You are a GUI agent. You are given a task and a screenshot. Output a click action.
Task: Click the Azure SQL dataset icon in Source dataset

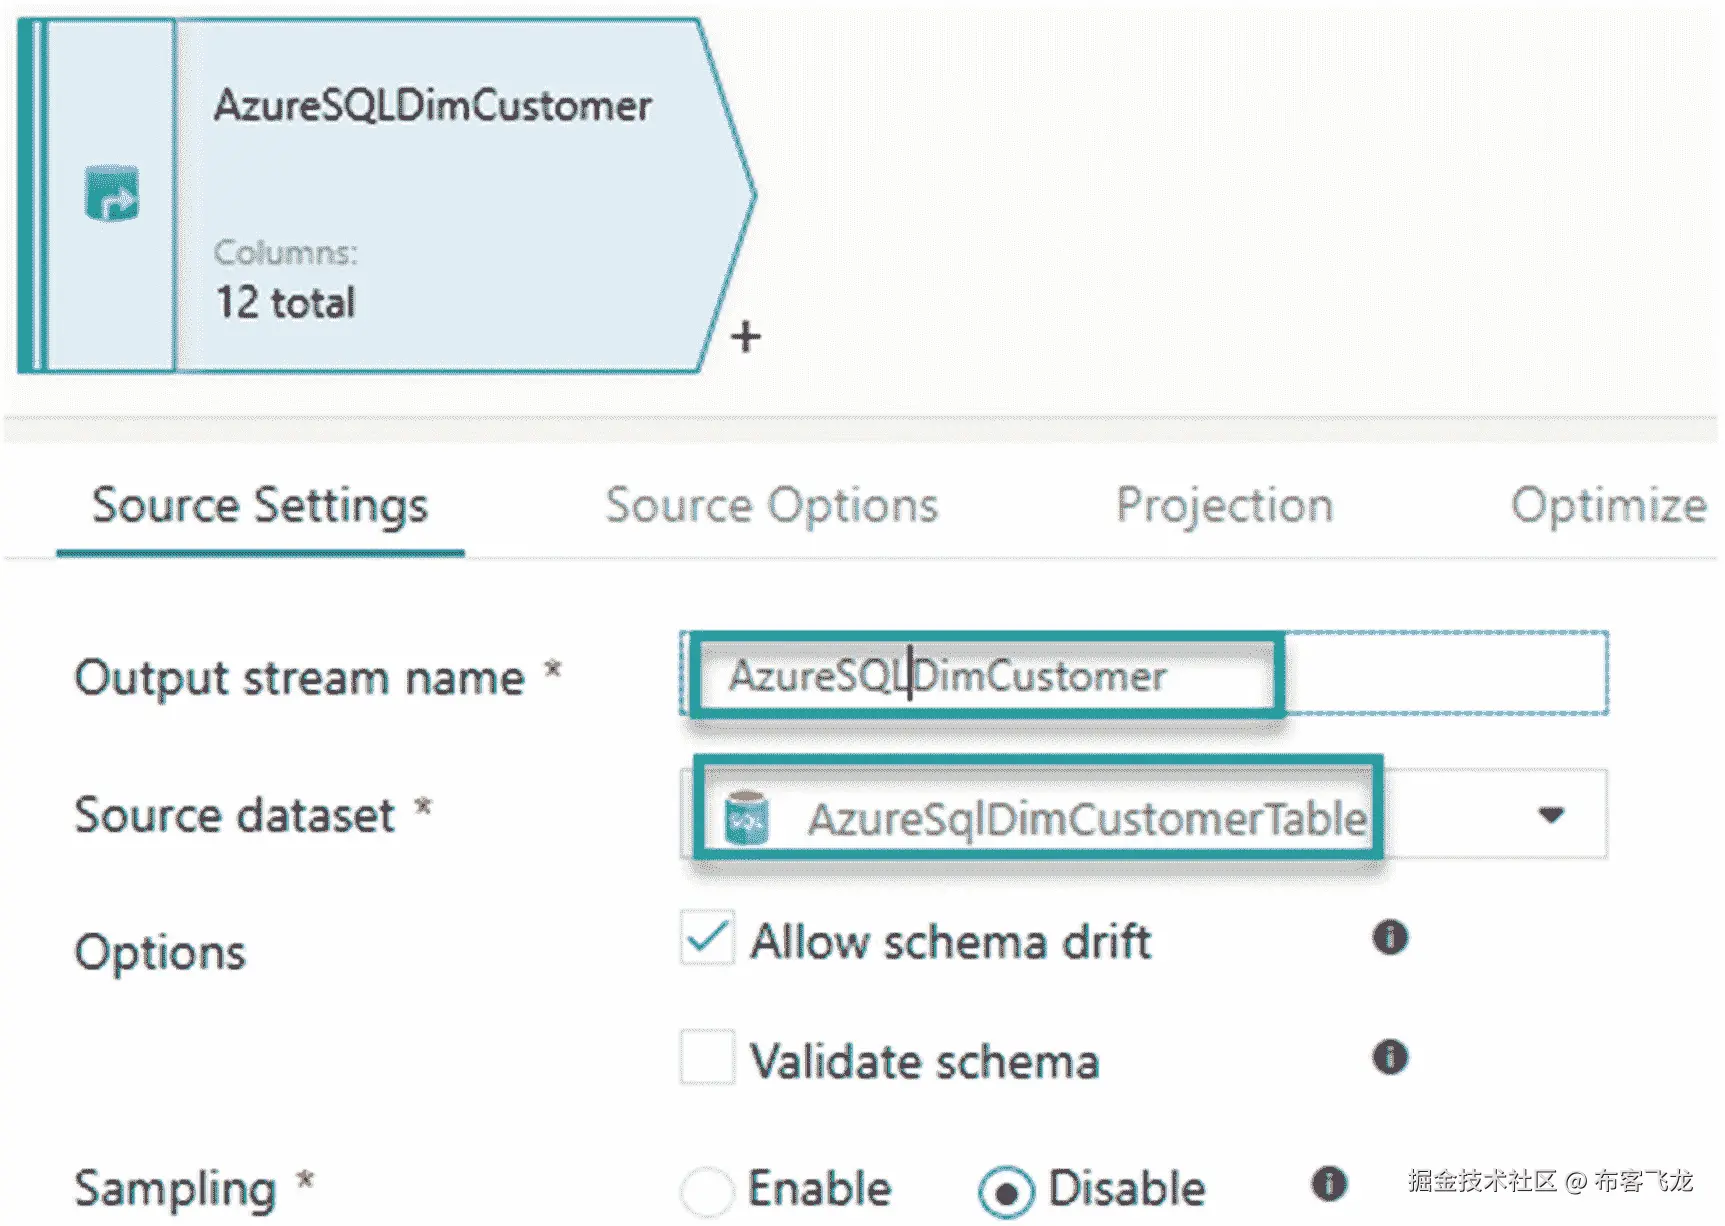[746, 817]
